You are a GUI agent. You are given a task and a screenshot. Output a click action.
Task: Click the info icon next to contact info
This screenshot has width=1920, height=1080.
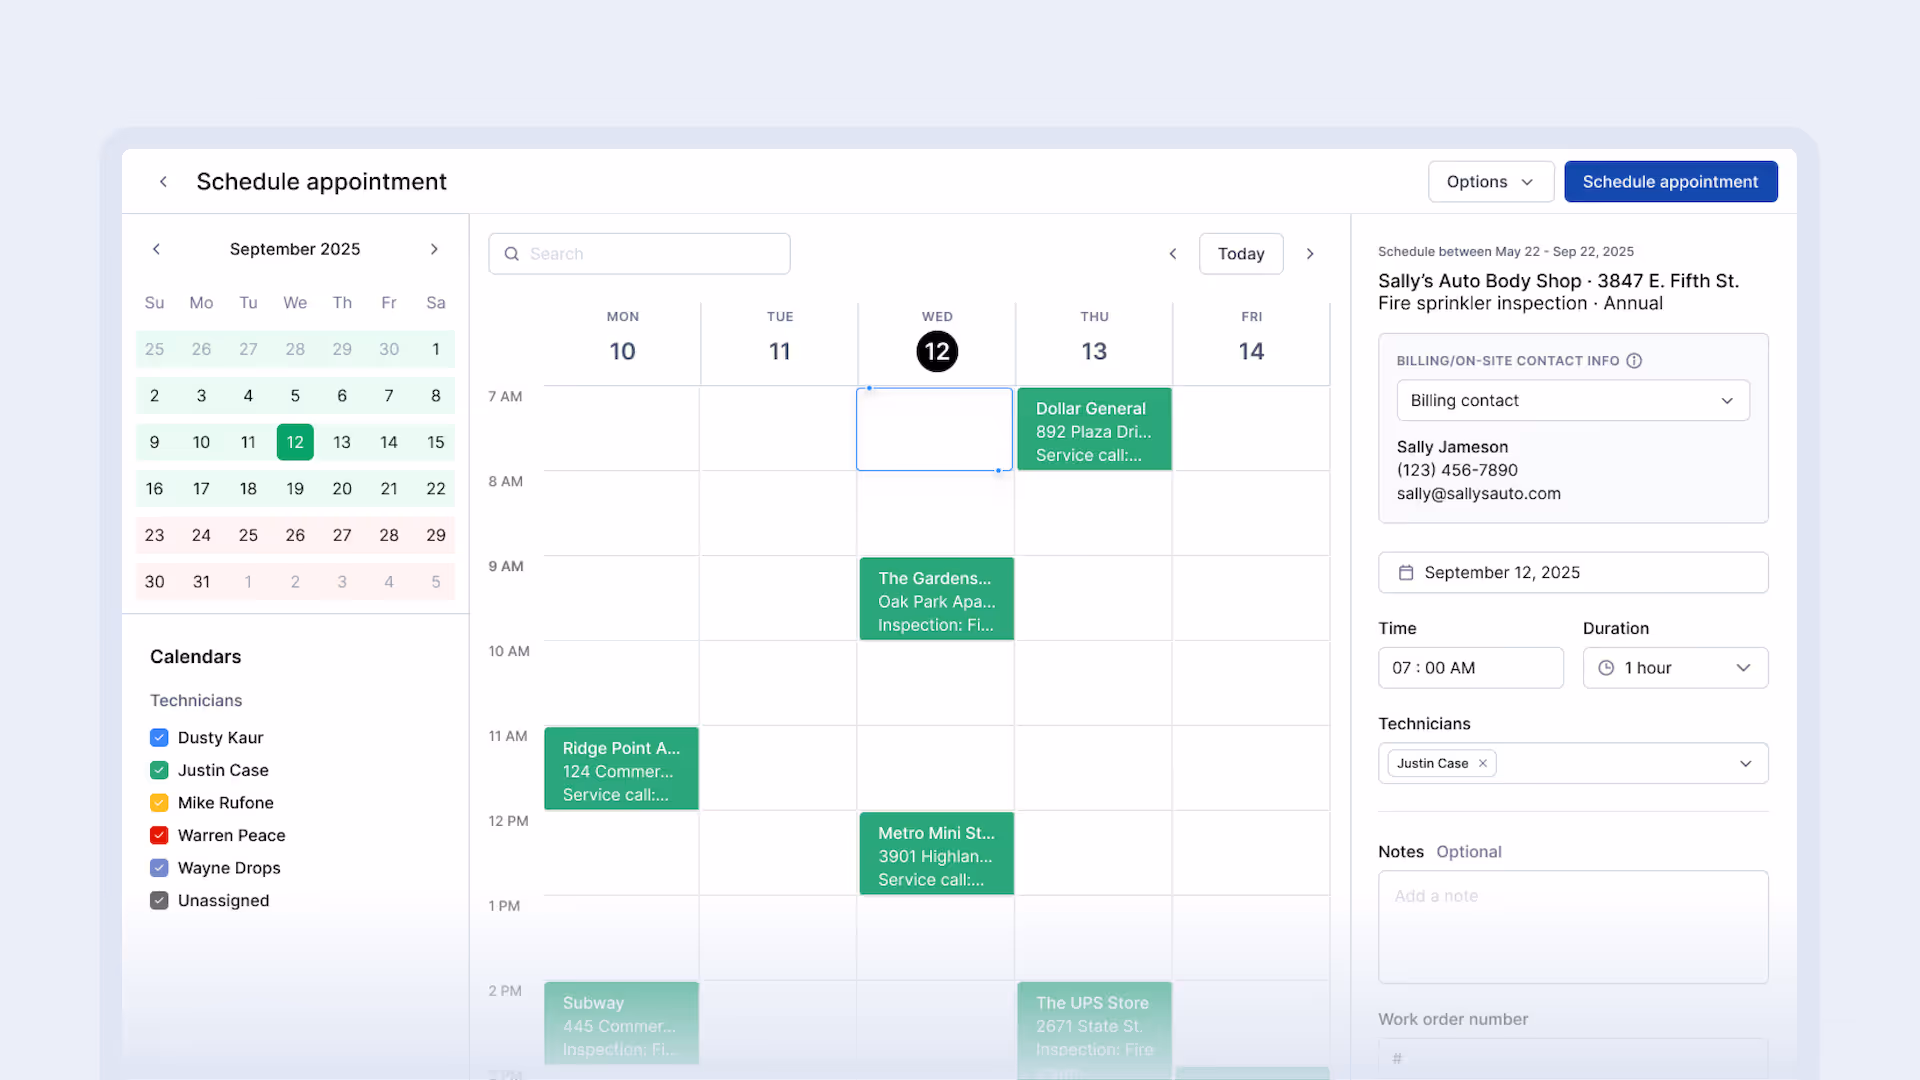pyautogui.click(x=1634, y=361)
